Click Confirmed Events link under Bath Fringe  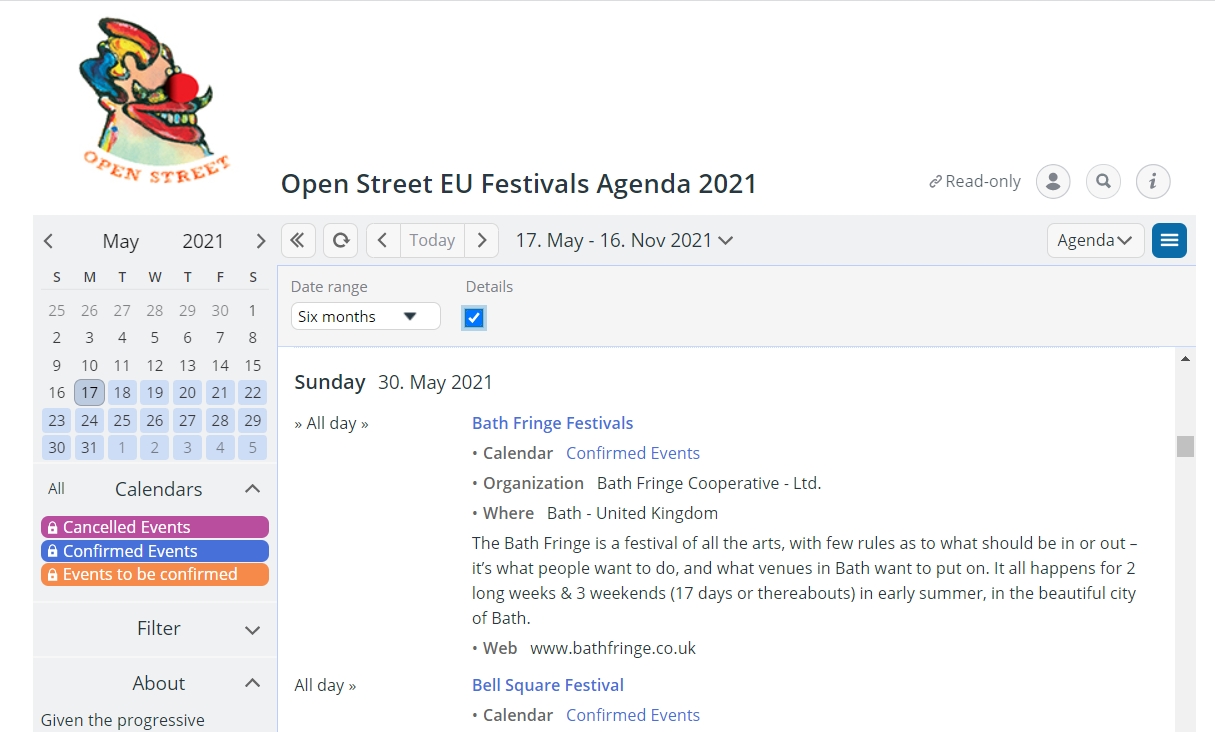coord(633,453)
